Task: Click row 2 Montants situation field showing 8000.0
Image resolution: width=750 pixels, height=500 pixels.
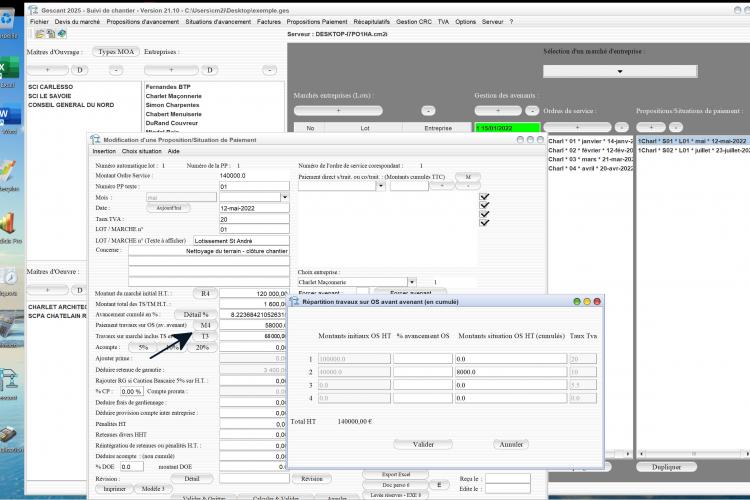Action: 511,372
